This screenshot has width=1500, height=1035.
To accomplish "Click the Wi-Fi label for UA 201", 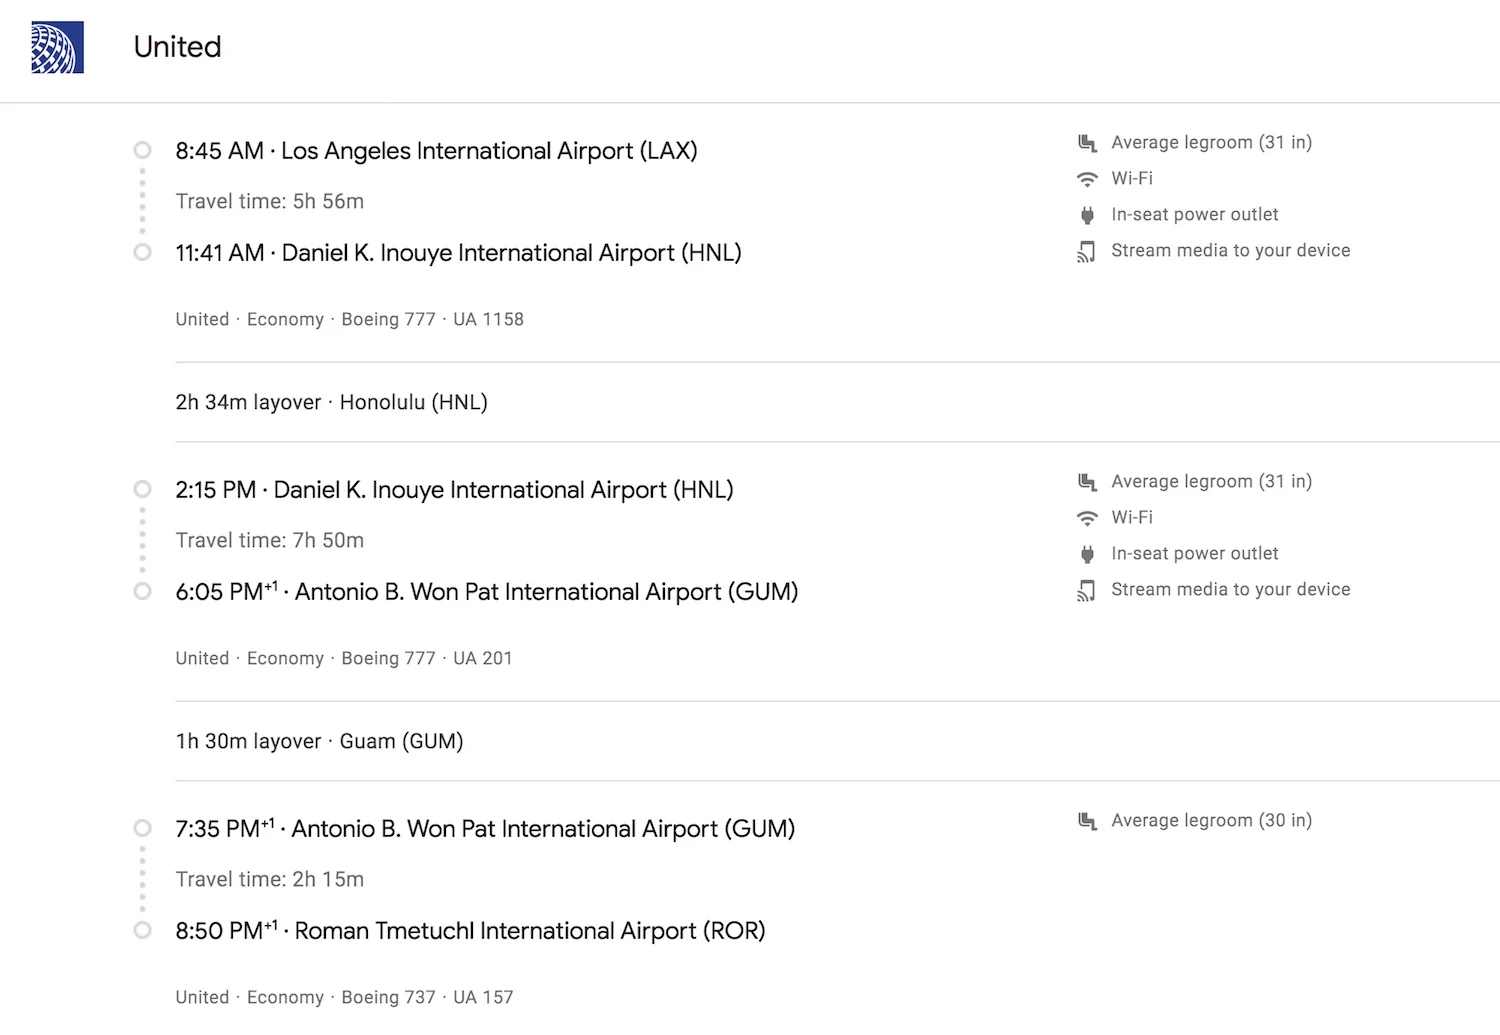I will click(x=1132, y=517).
